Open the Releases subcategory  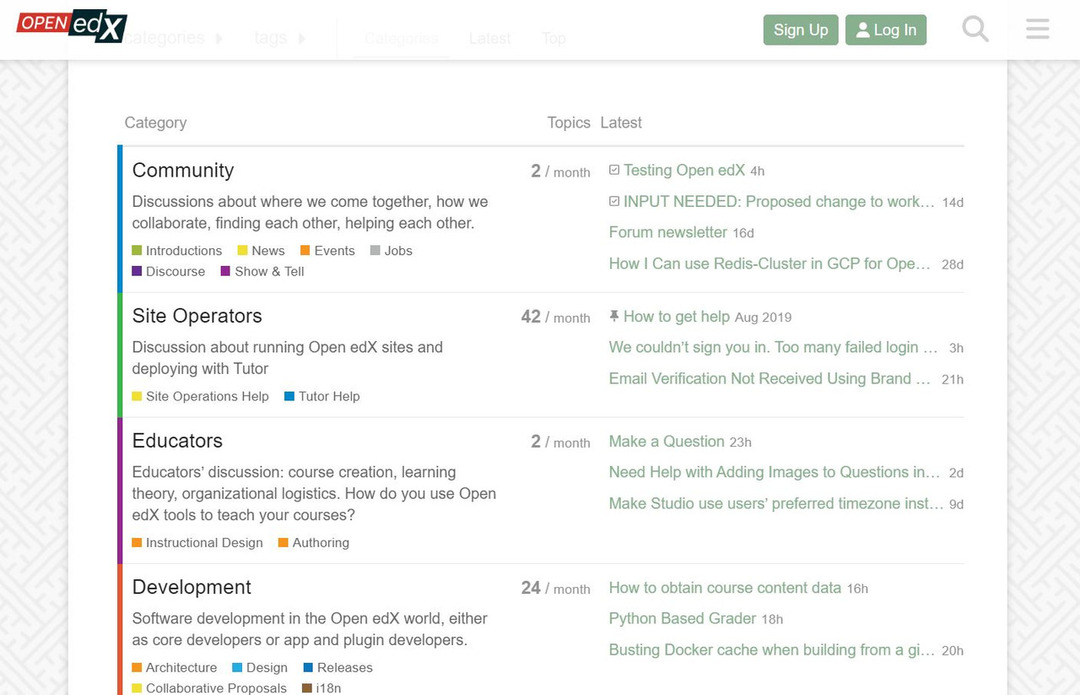point(338,667)
